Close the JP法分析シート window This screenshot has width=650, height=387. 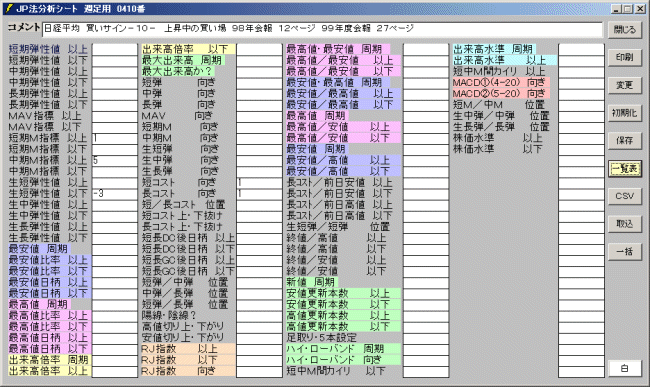(640, 9)
